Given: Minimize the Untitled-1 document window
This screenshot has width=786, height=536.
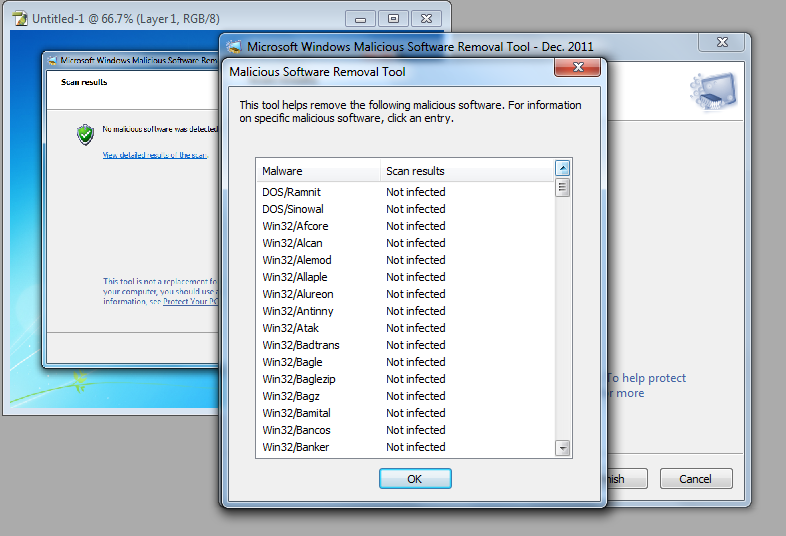Looking at the screenshot, I should (x=361, y=18).
